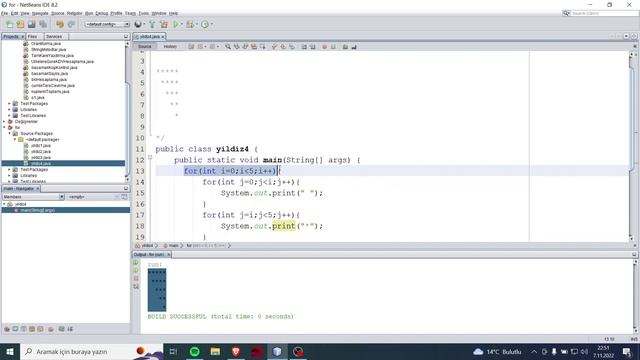The width and height of the screenshot is (640, 360).
Task: Toggle Rectangular Selection icon in editor toolbar
Action: (262, 47)
